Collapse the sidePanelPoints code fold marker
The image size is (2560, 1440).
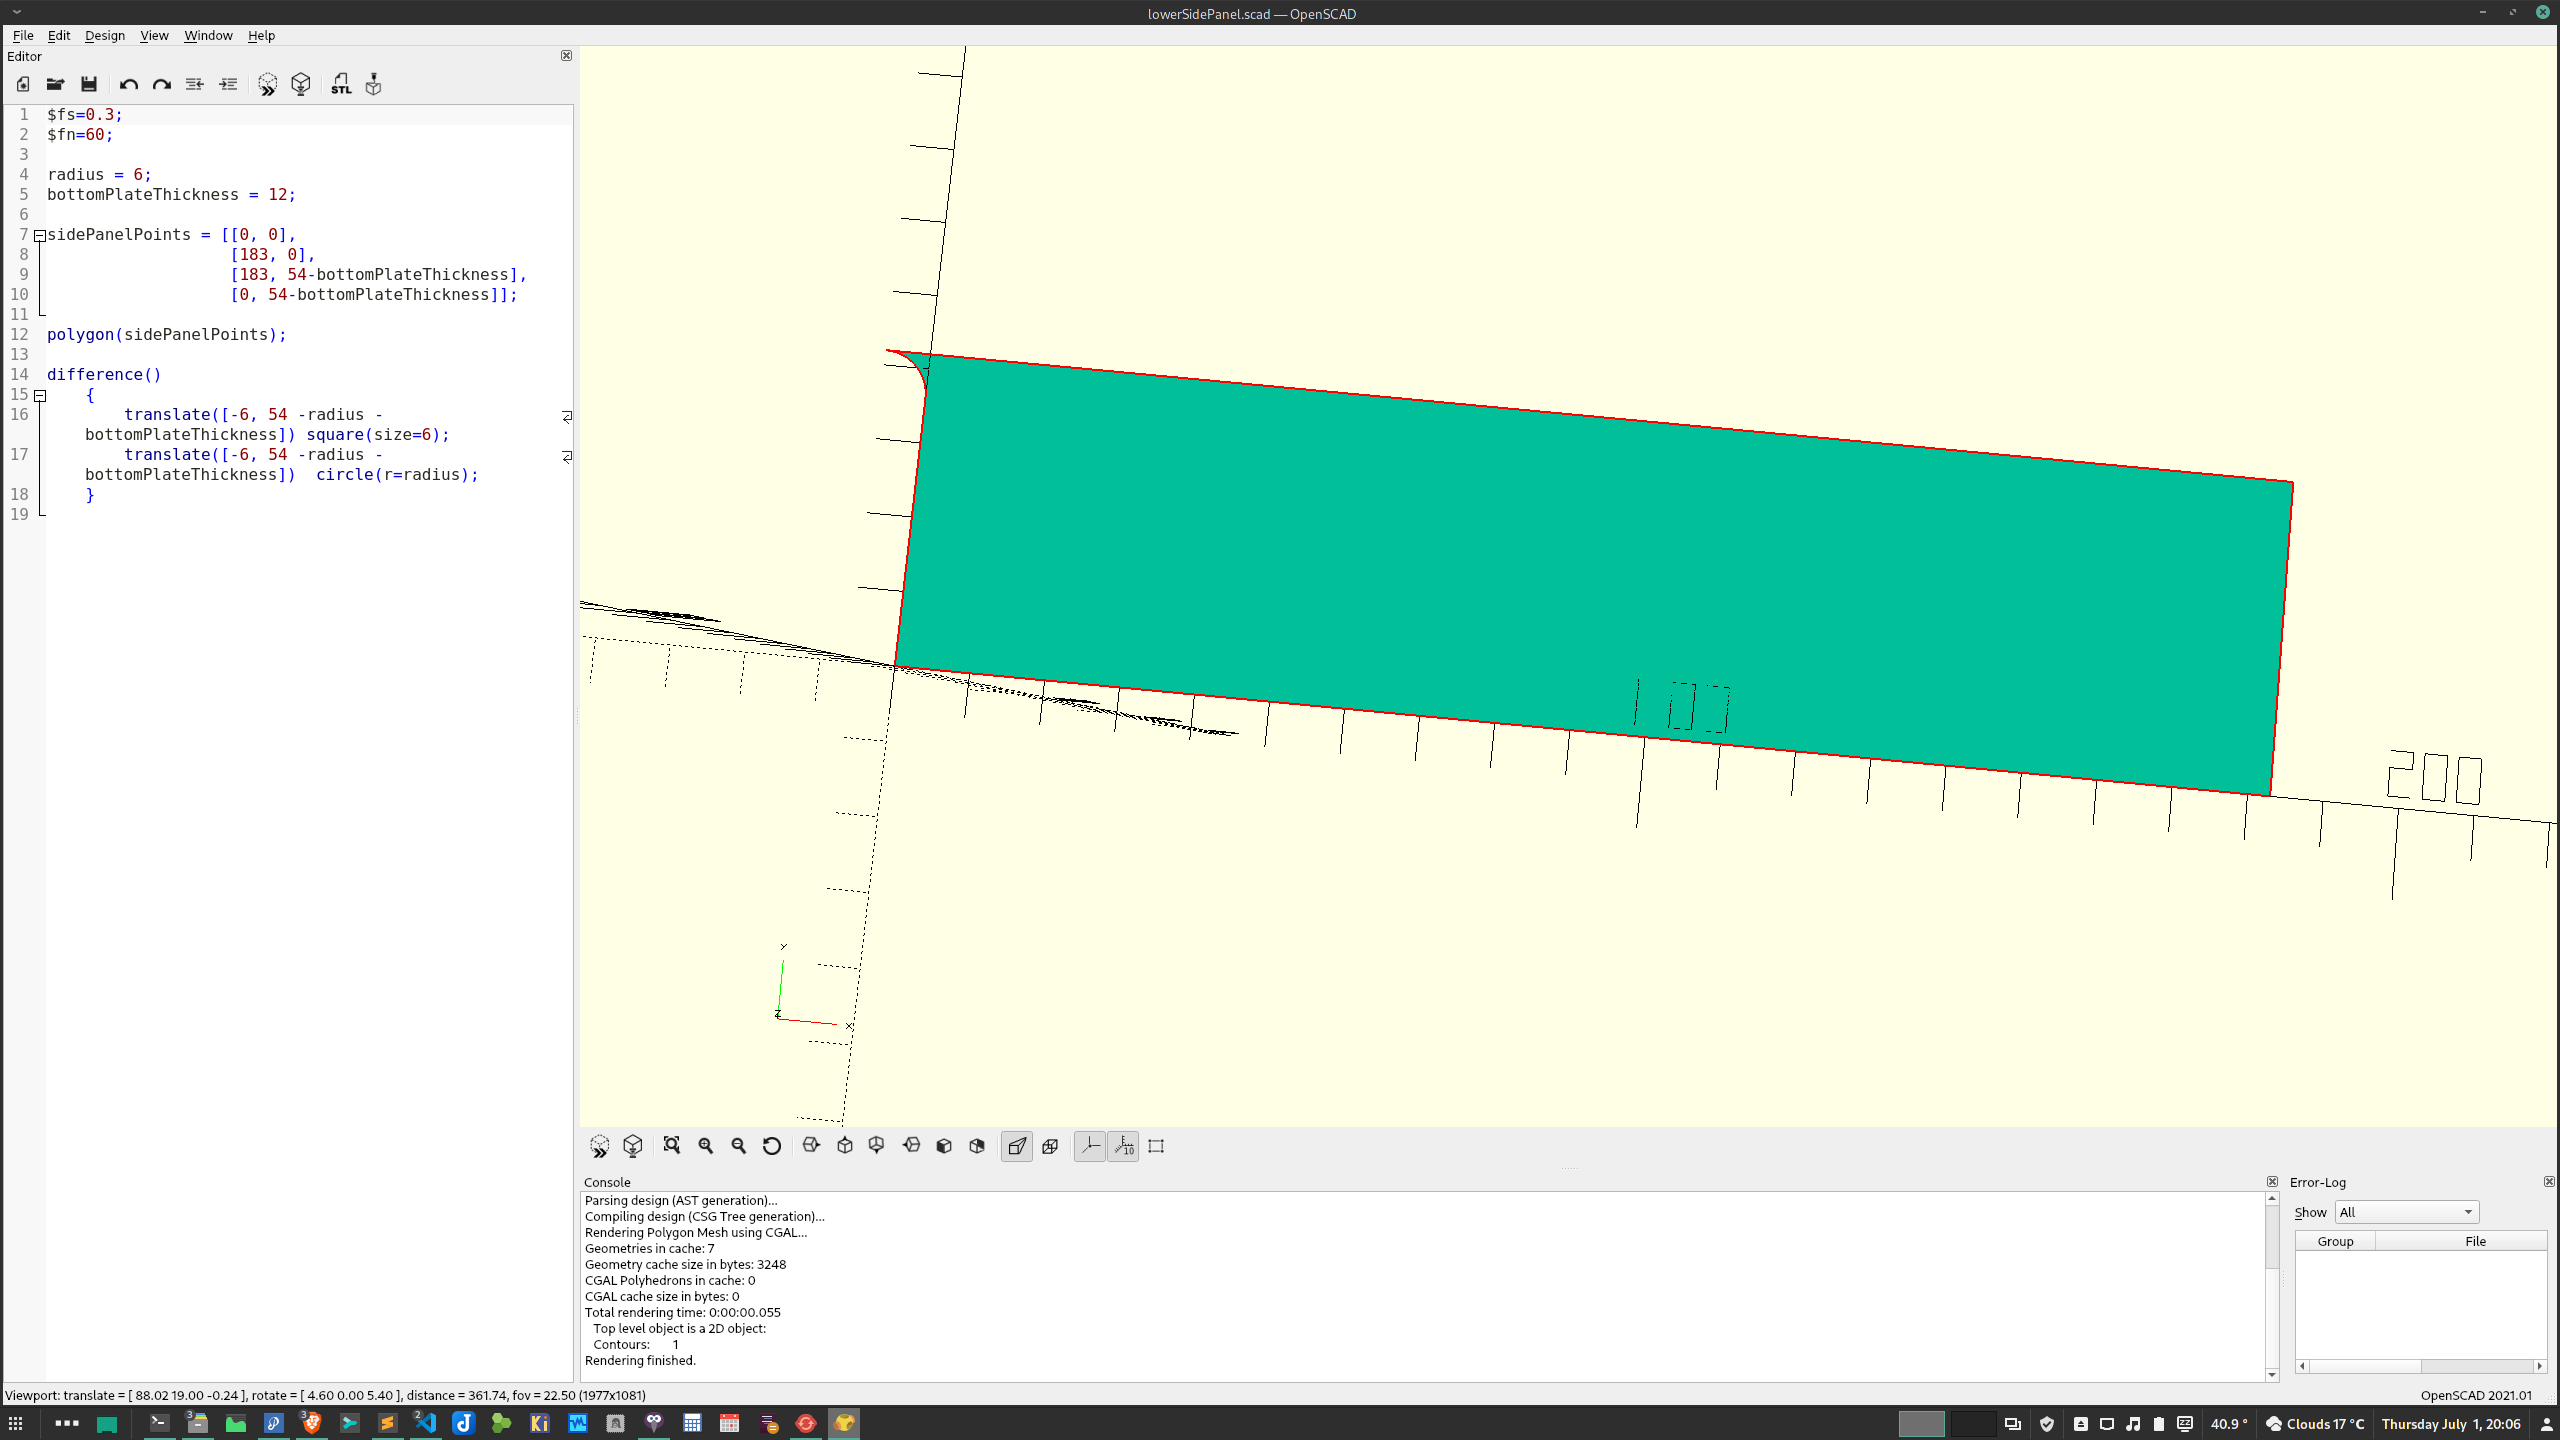coord(40,236)
